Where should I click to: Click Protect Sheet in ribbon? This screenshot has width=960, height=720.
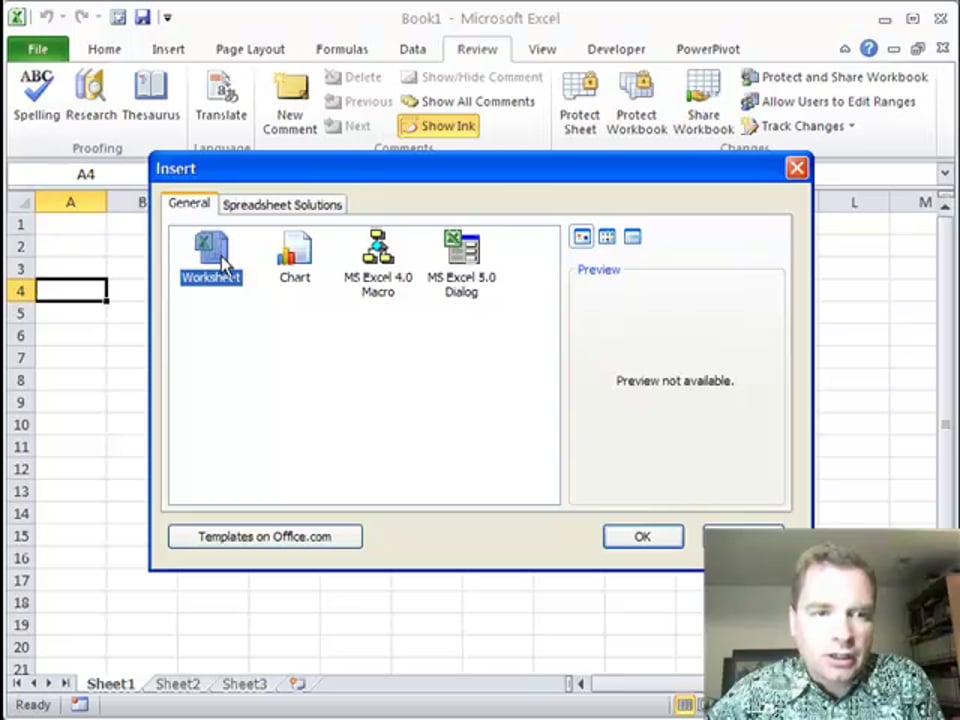pos(579,103)
